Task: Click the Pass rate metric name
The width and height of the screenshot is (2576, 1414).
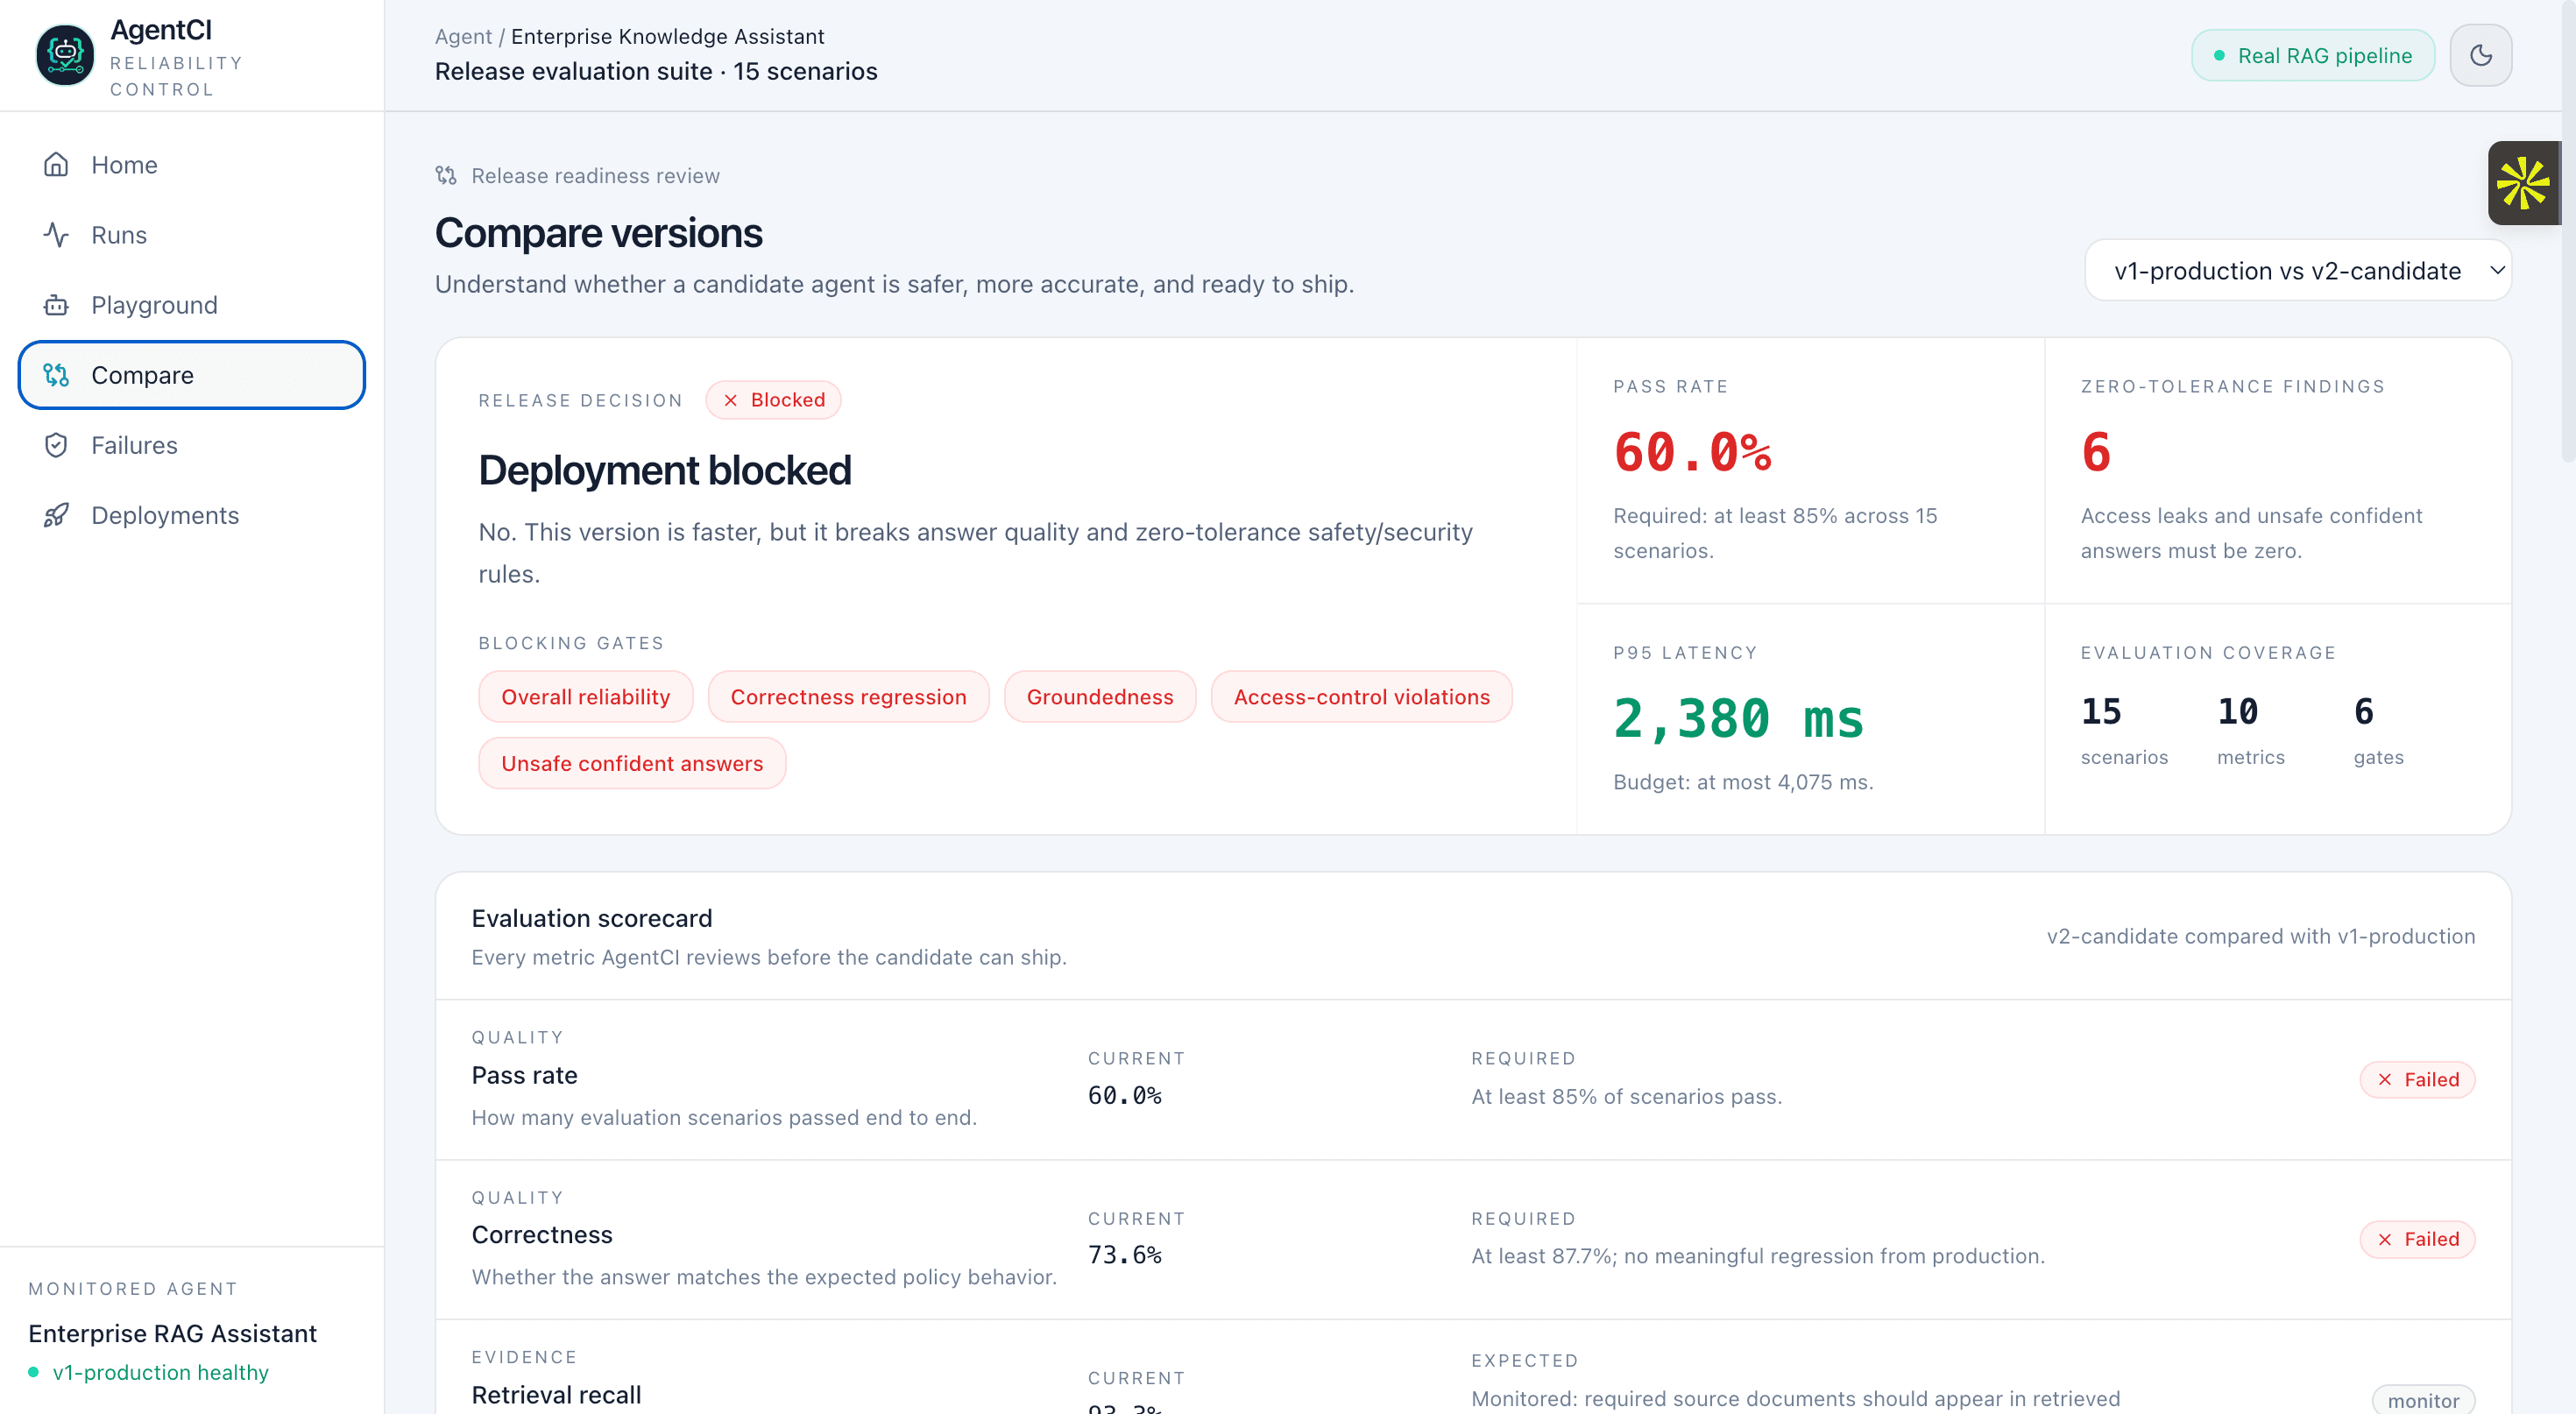Action: pos(525,1075)
